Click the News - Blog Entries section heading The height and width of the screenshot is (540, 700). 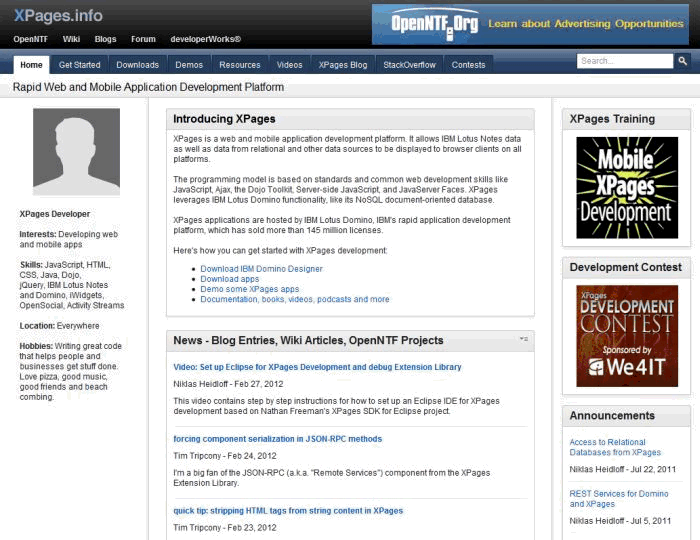click(308, 341)
